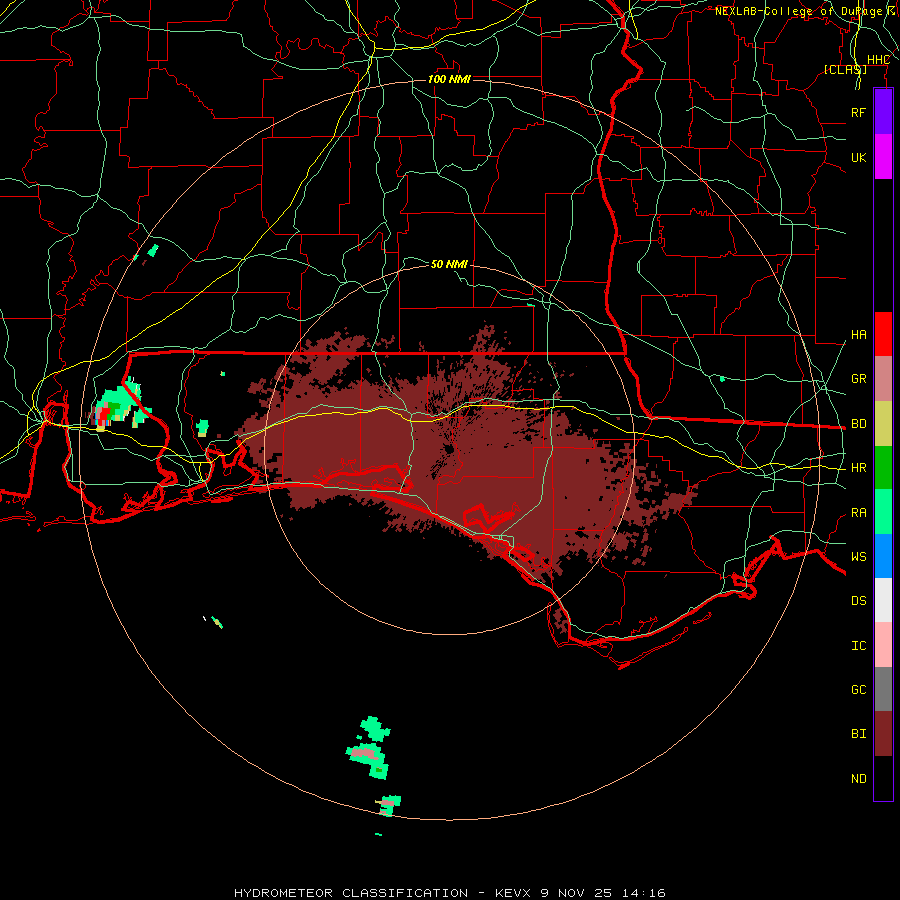Click the 'GR' legend label
The width and height of the screenshot is (900, 900).
[858, 378]
